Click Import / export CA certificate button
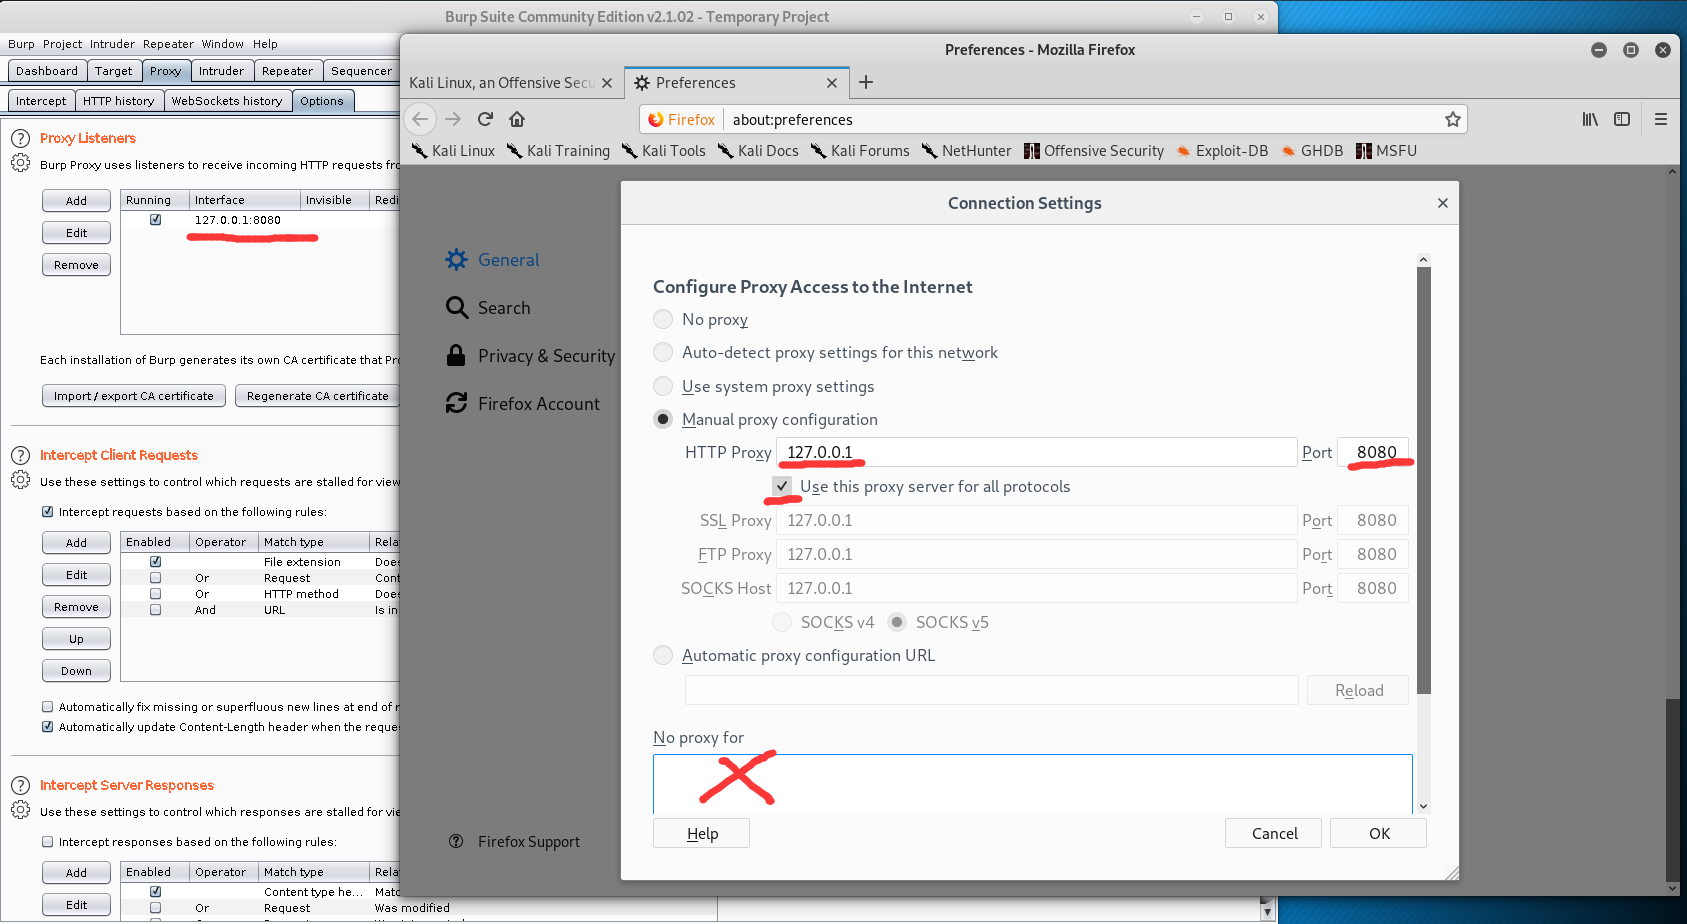 [134, 396]
